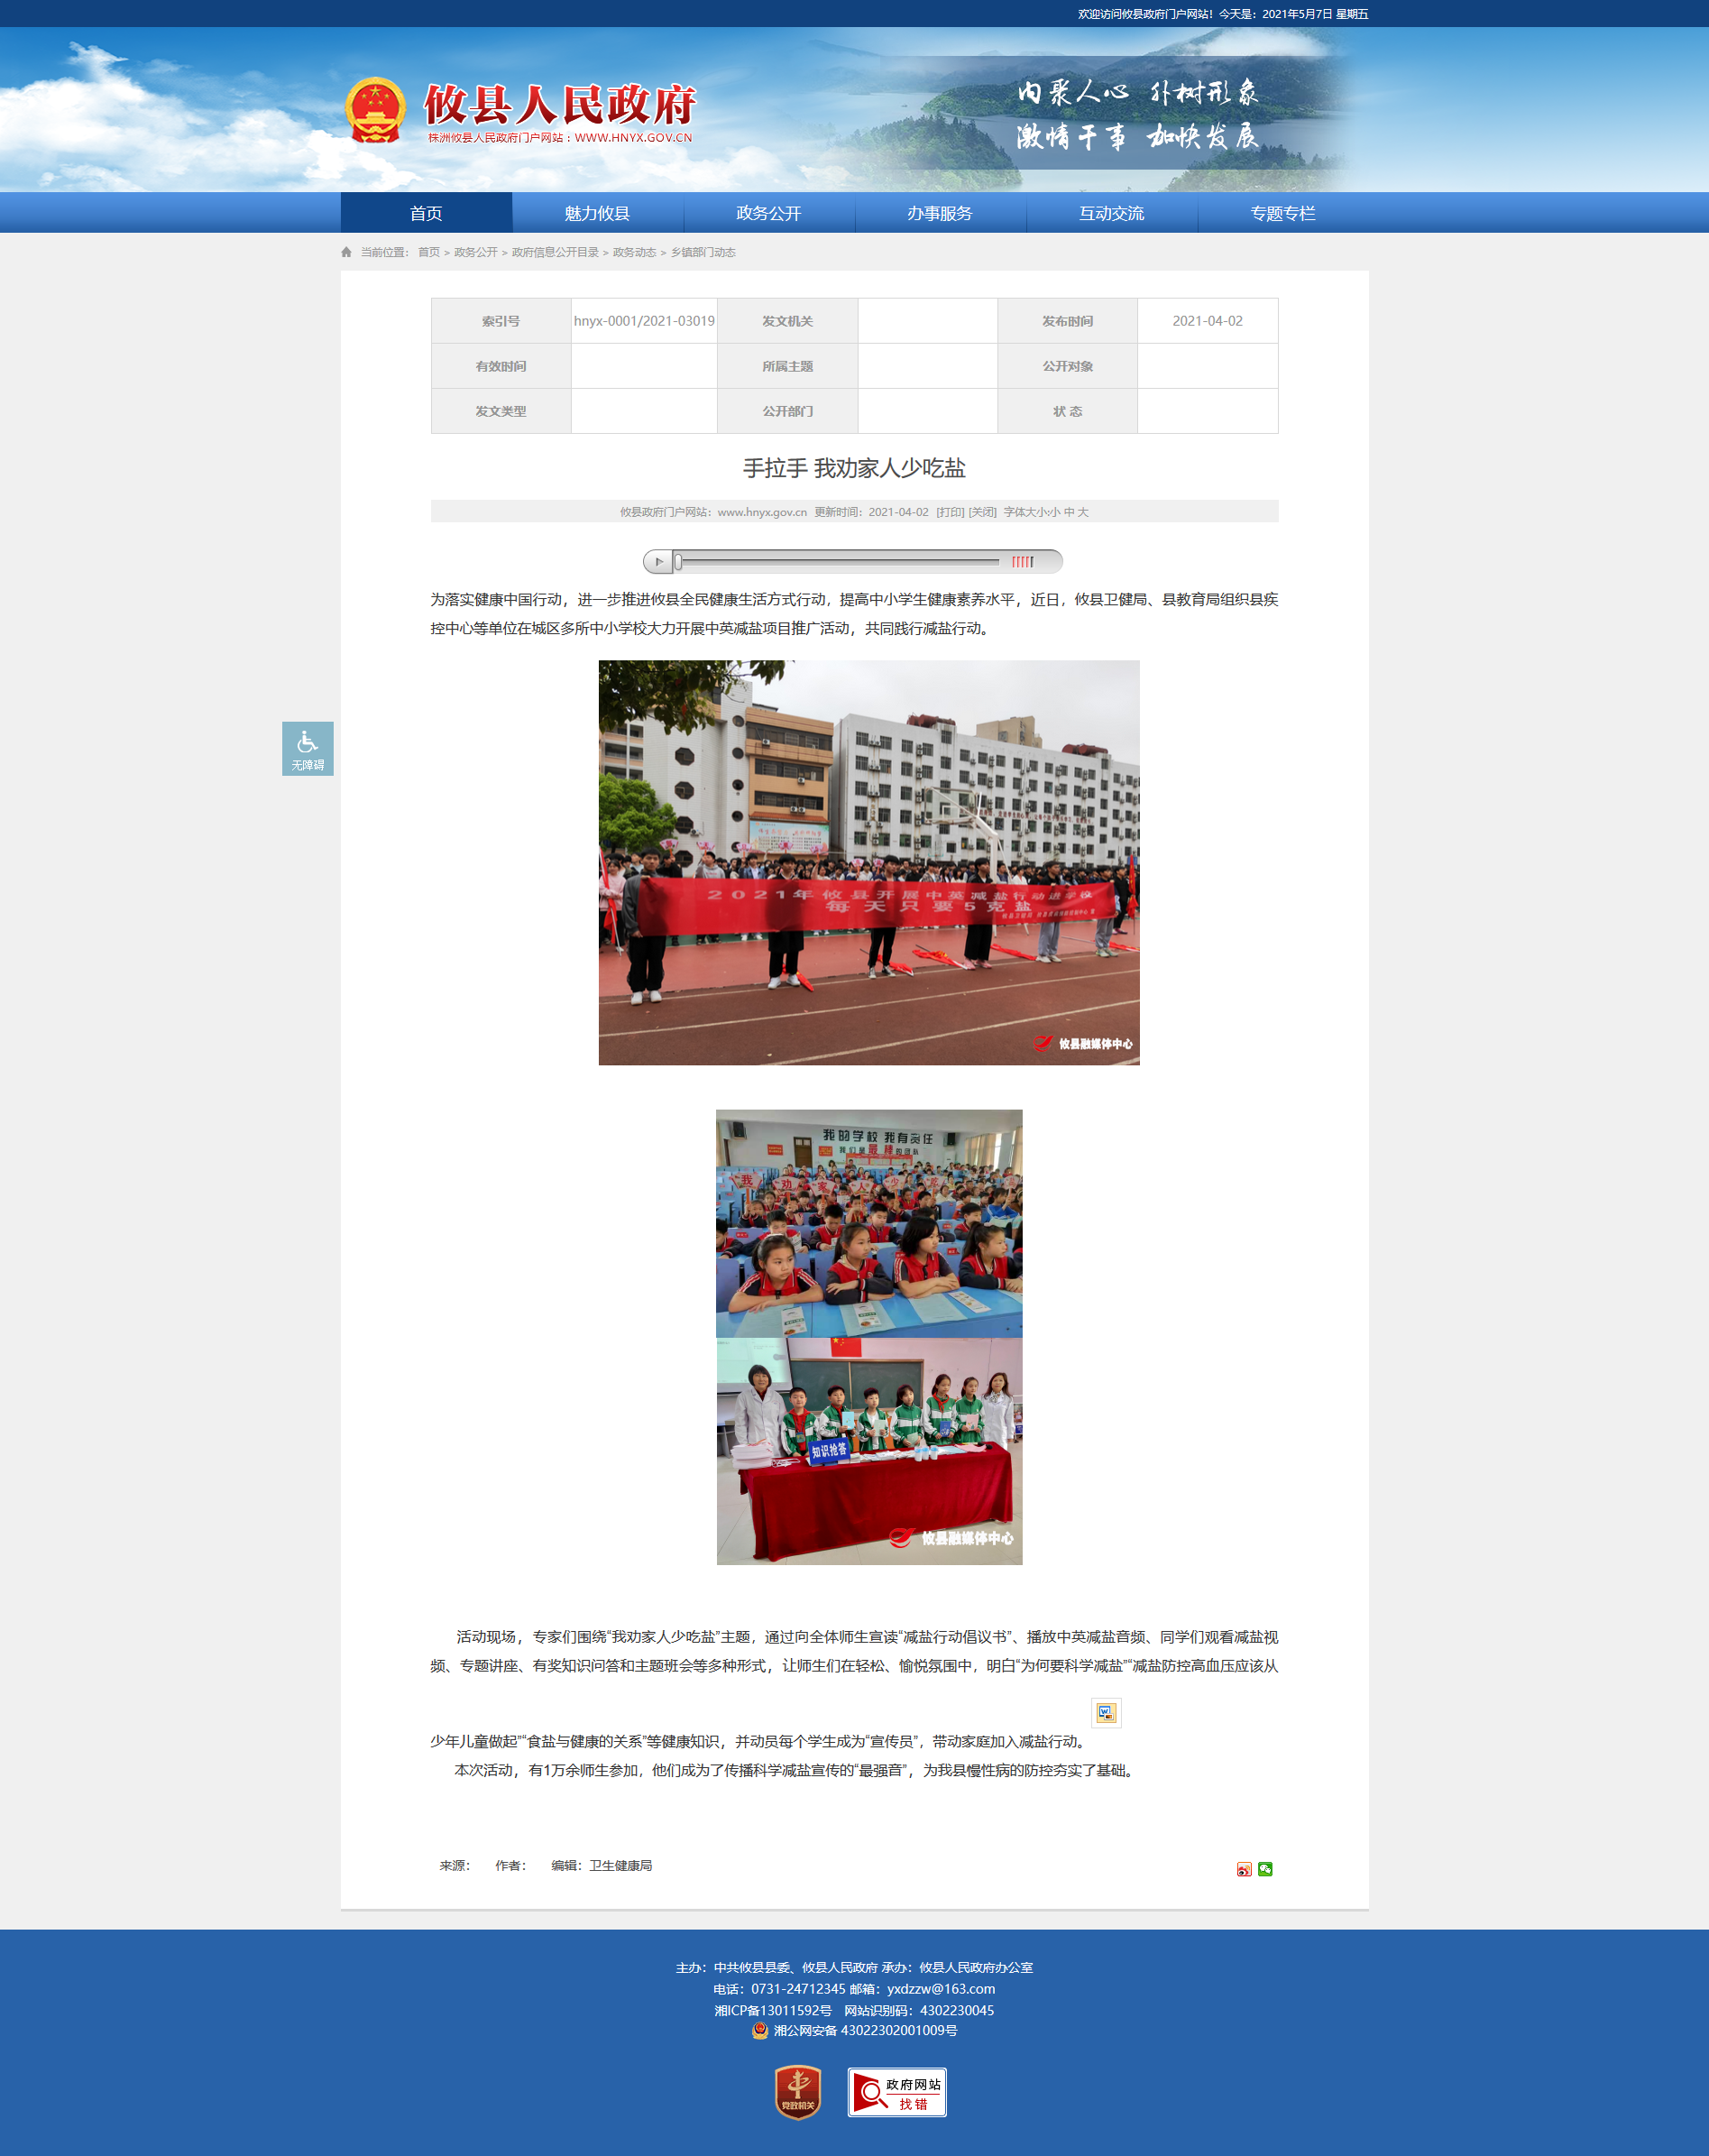
Task: Click the 索引号 table label
Action: (x=501, y=321)
